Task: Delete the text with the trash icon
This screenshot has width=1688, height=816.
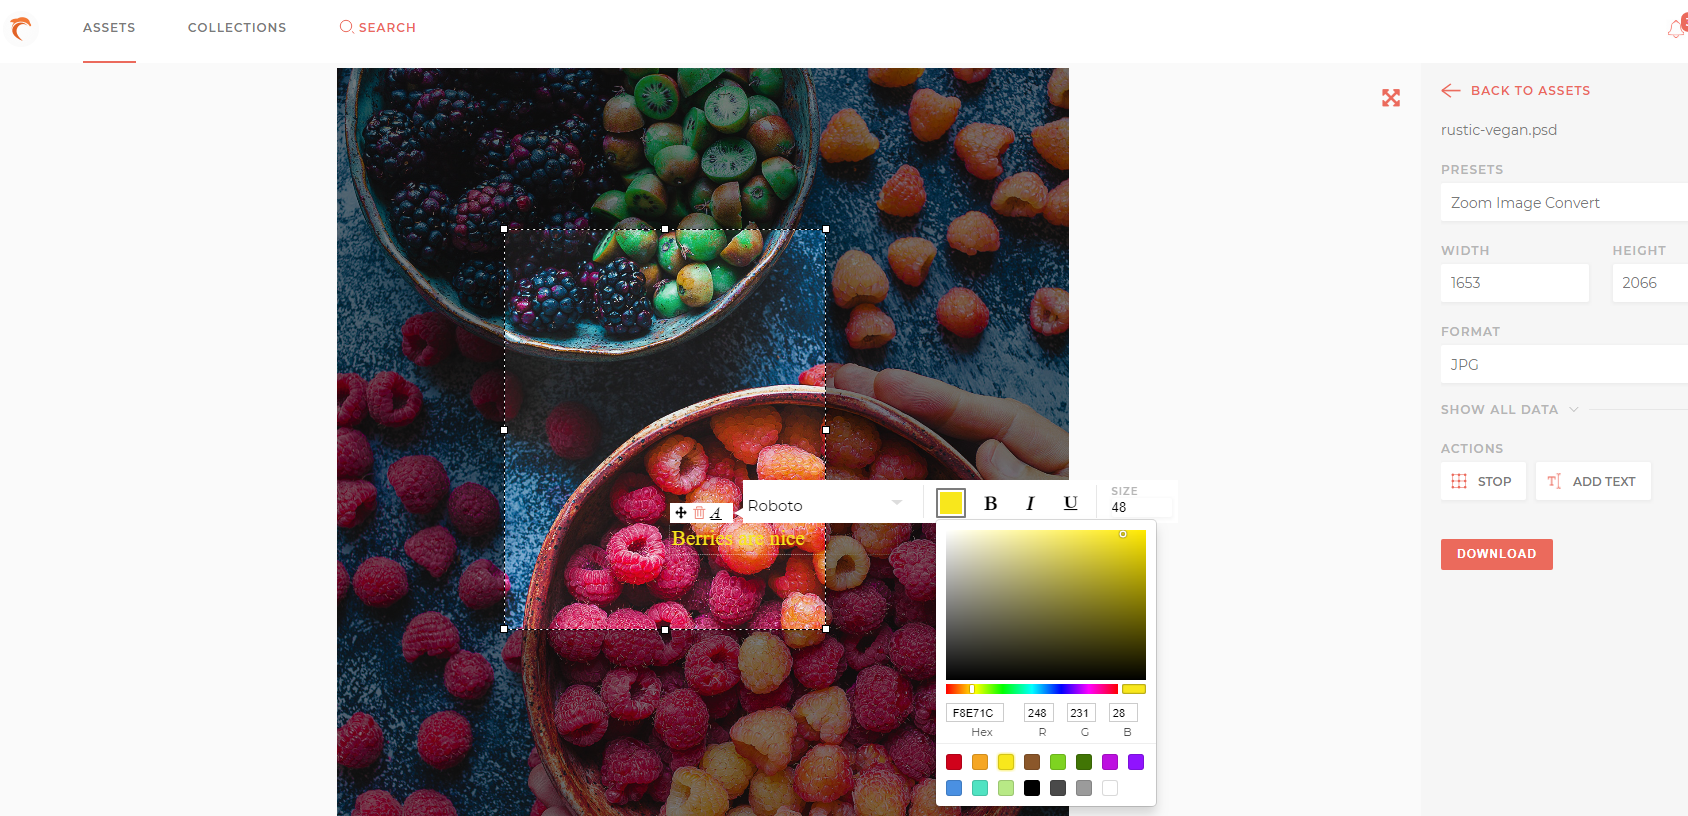Action: pyautogui.click(x=699, y=512)
